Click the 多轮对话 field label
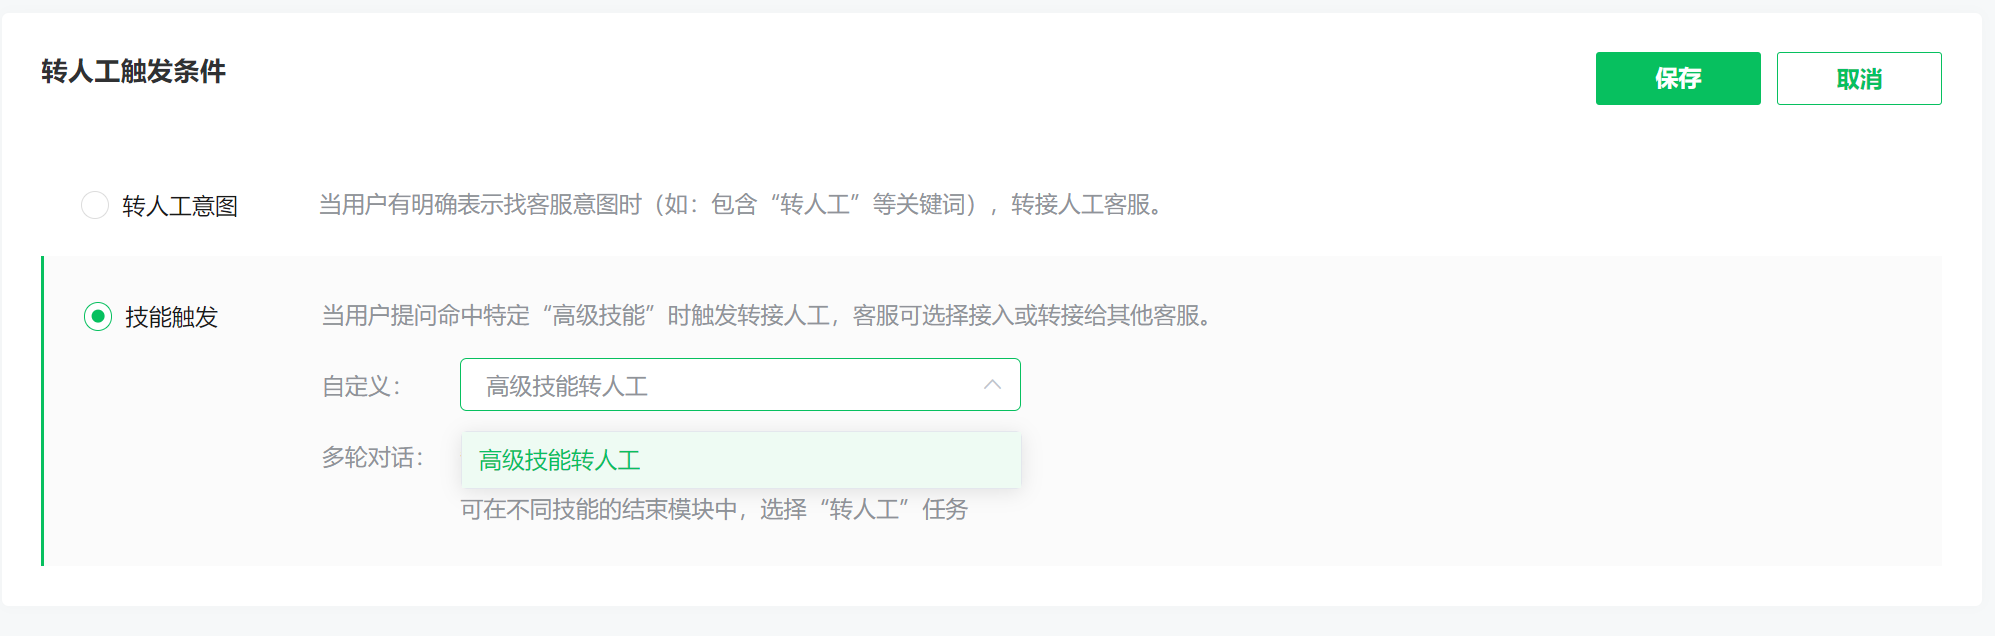Image resolution: width=1995 pixels, height=636 pixels. tap(372, 458)
